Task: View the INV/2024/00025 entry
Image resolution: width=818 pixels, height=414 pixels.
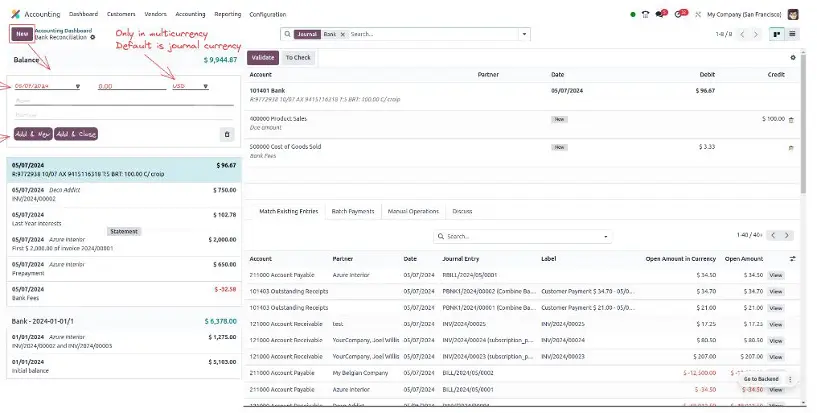Action: tap(776, 324)
